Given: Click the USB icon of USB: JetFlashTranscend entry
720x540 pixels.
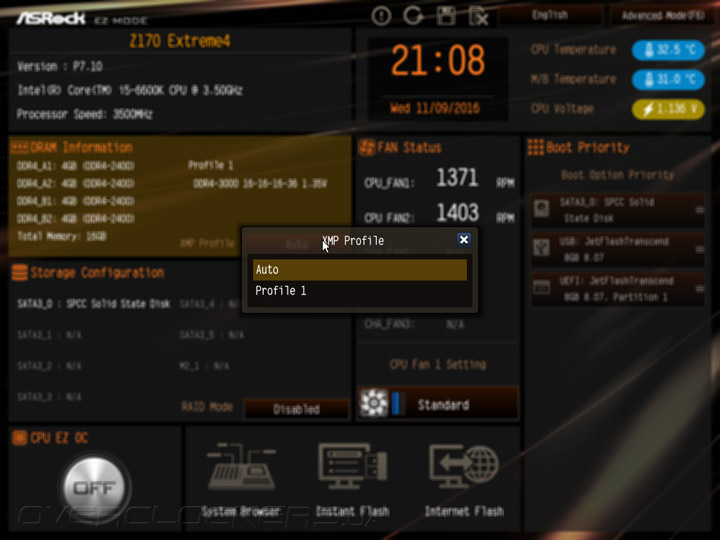Looking at the screenshot, I should coord(541,248).
